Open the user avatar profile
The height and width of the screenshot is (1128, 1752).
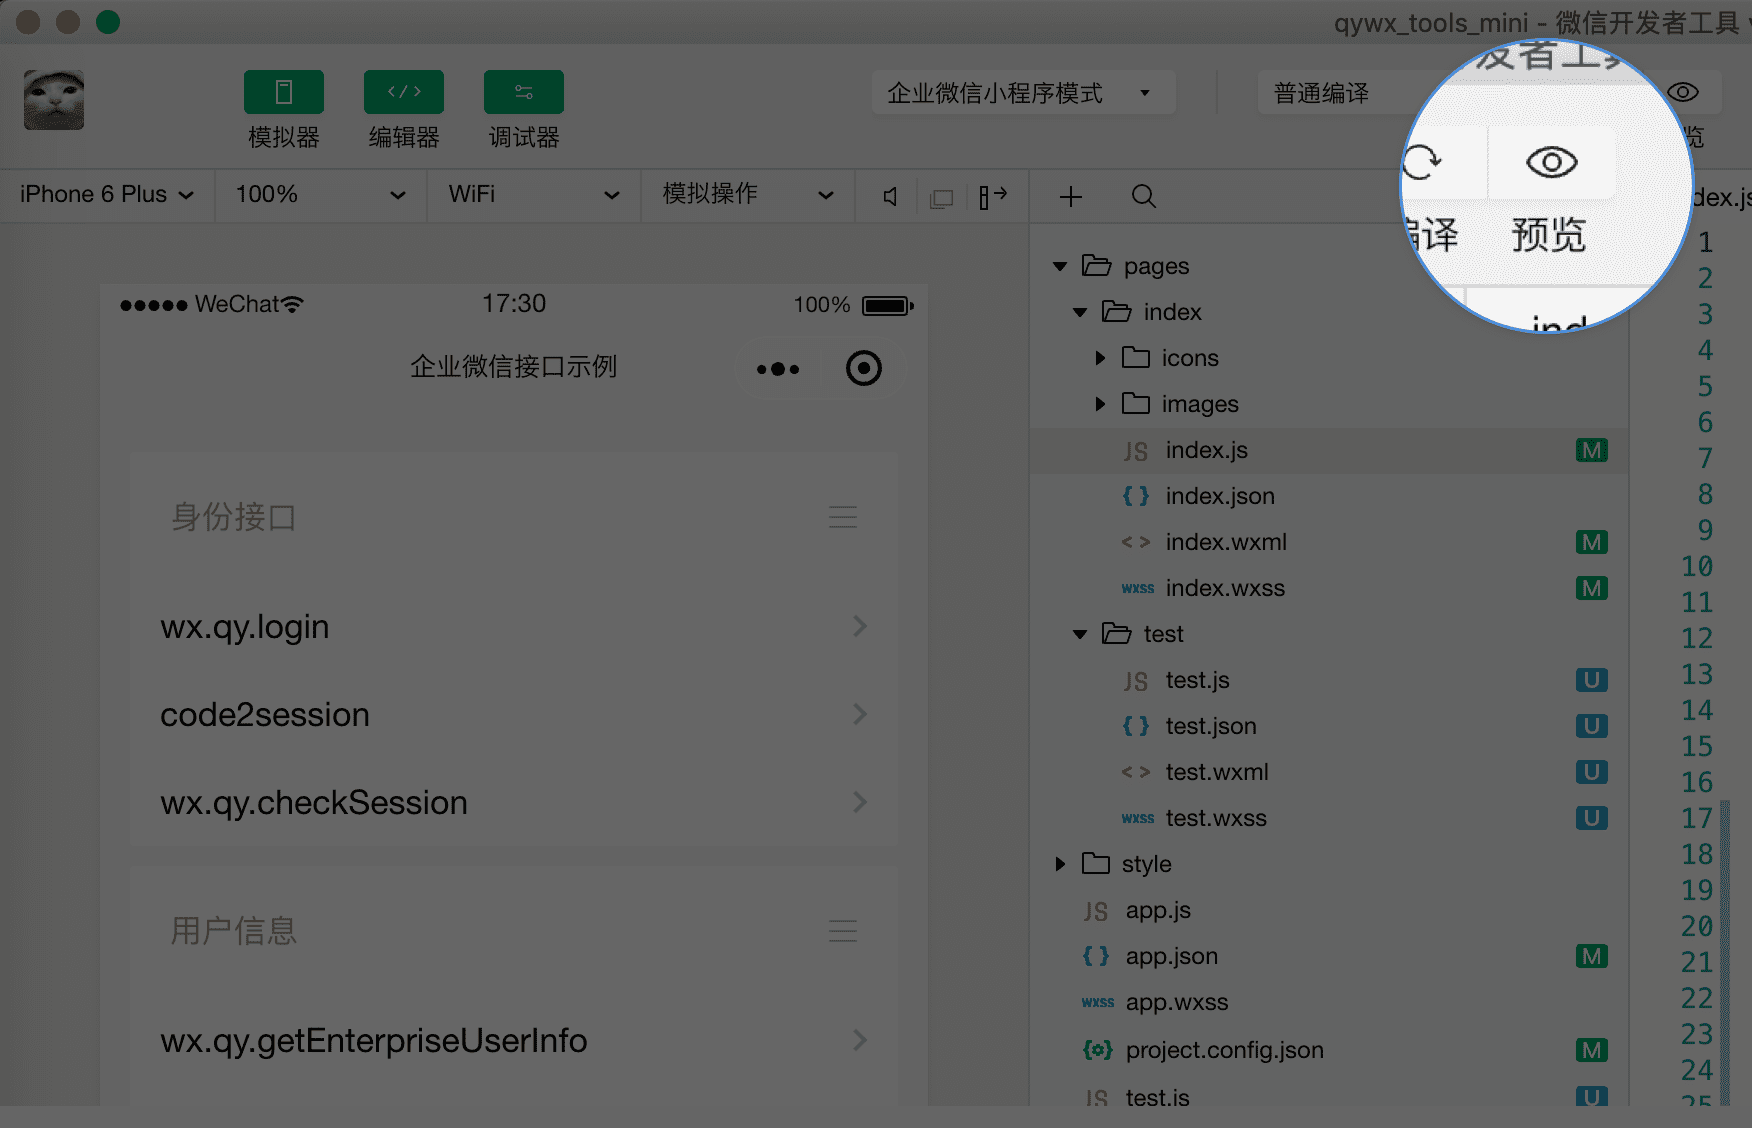pyautogui.click(x=54, y=100)
